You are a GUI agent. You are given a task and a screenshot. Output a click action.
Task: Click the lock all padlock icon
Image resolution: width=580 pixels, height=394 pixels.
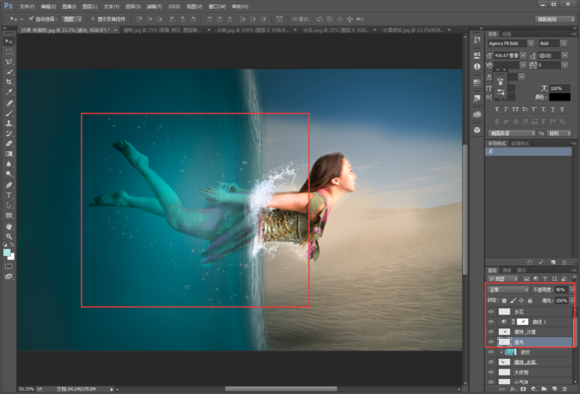point(530,300)
